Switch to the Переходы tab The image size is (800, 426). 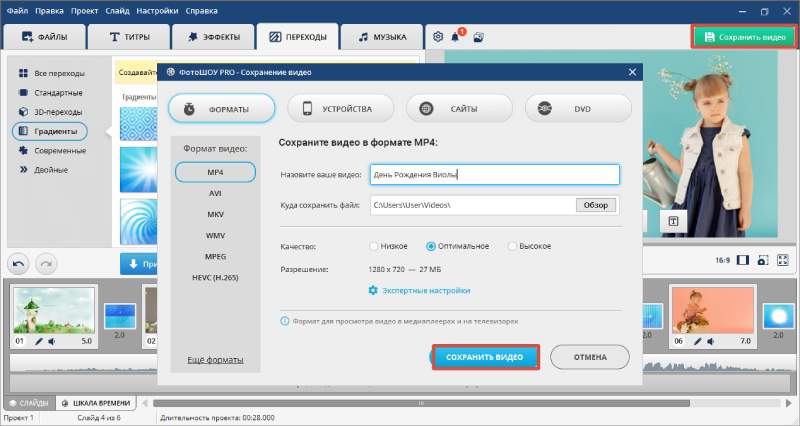coord(298,37)
